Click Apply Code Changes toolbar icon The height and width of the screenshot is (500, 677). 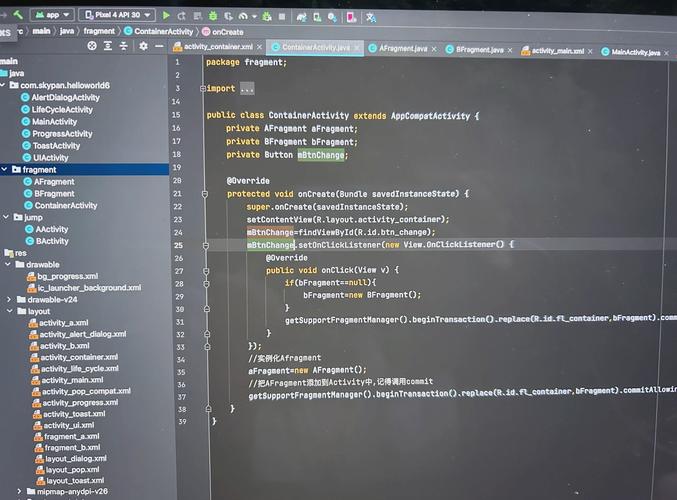coord(198,16)
